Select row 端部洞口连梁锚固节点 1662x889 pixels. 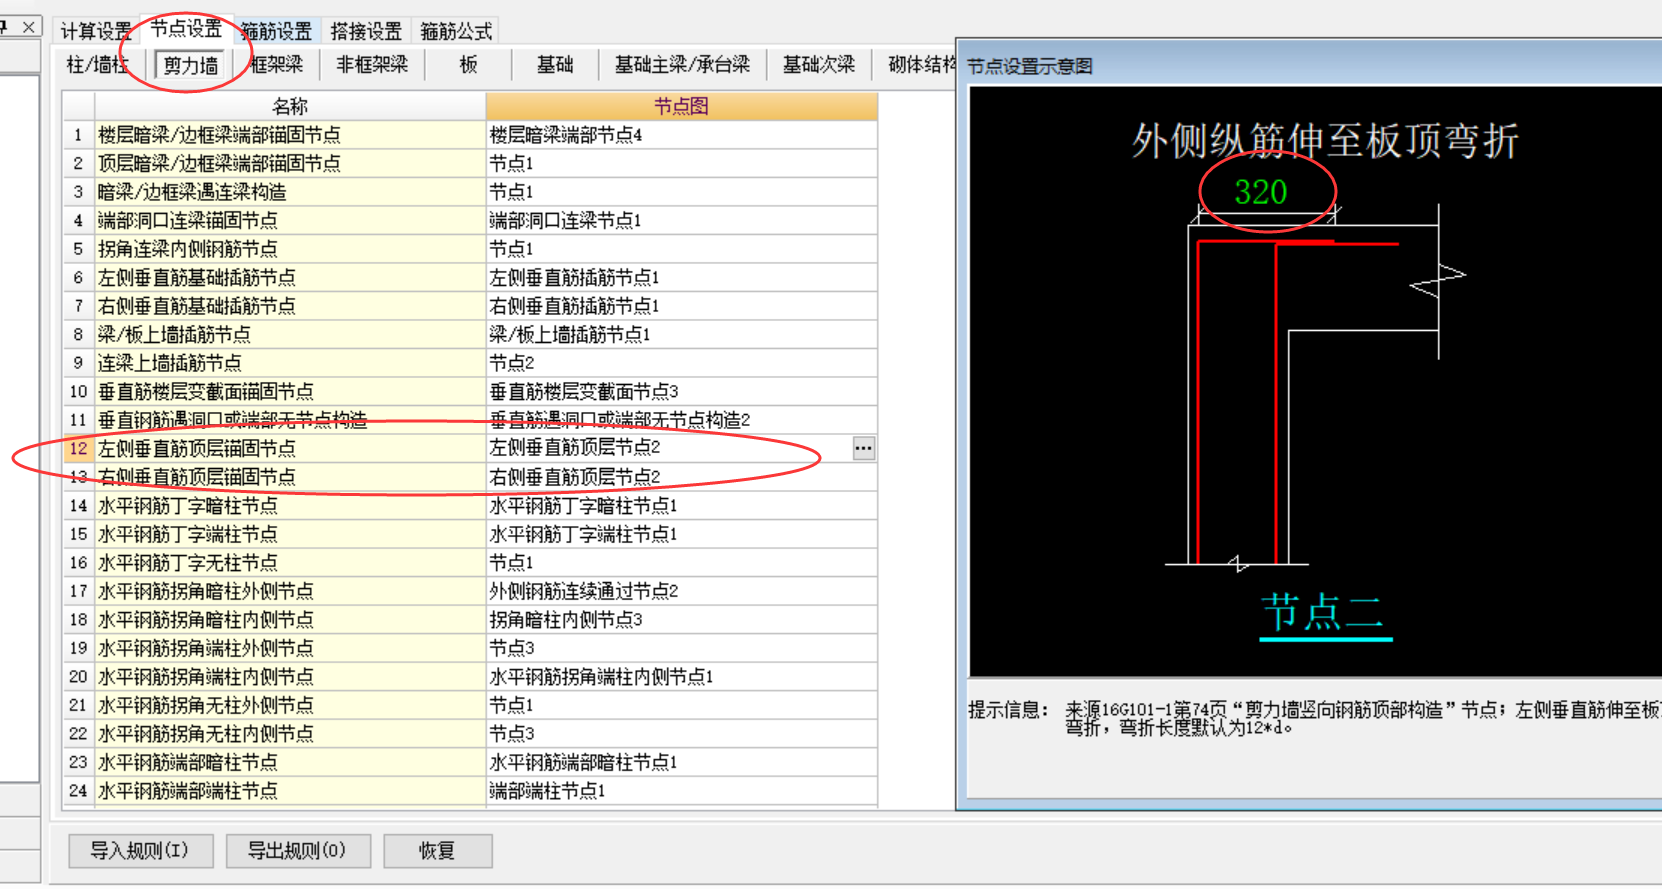point(290,220)
